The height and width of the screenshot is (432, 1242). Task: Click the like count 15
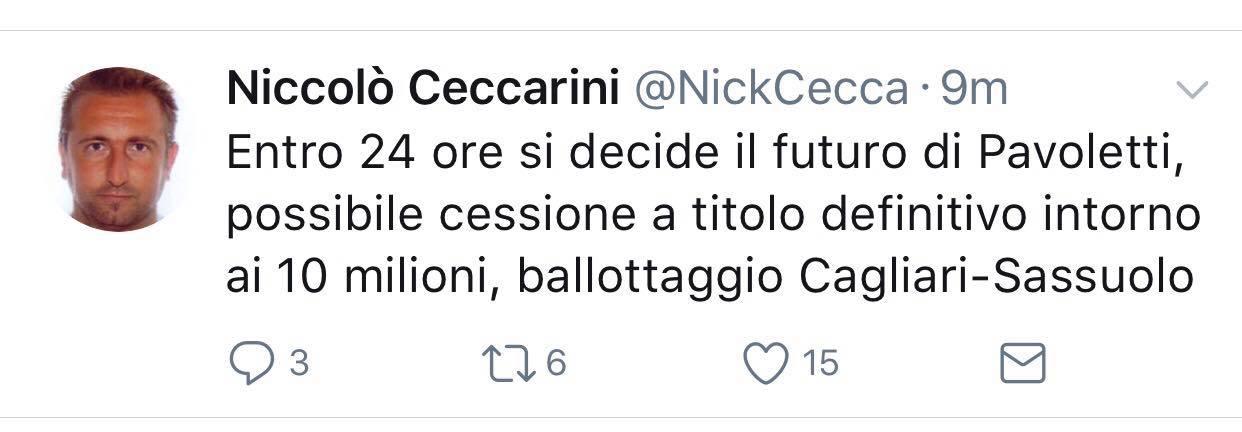(x=821, y=363)
